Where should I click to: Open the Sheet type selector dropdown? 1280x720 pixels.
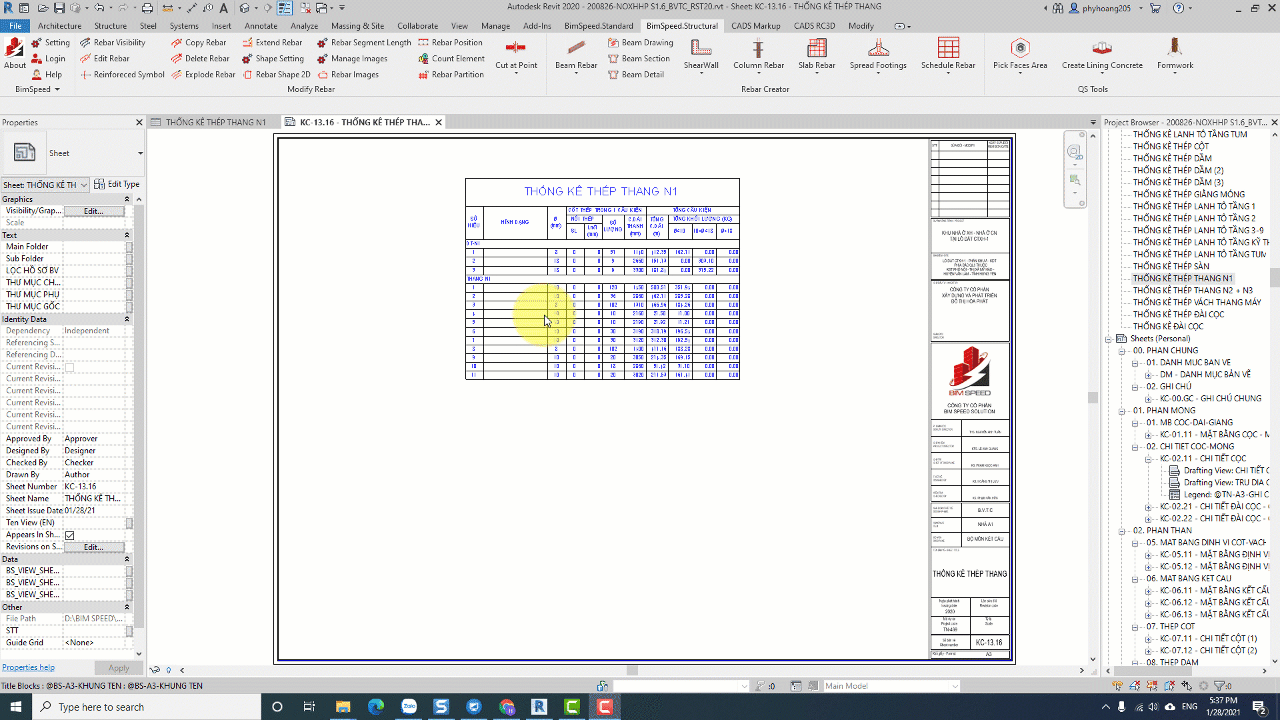(x=140, y=153)
